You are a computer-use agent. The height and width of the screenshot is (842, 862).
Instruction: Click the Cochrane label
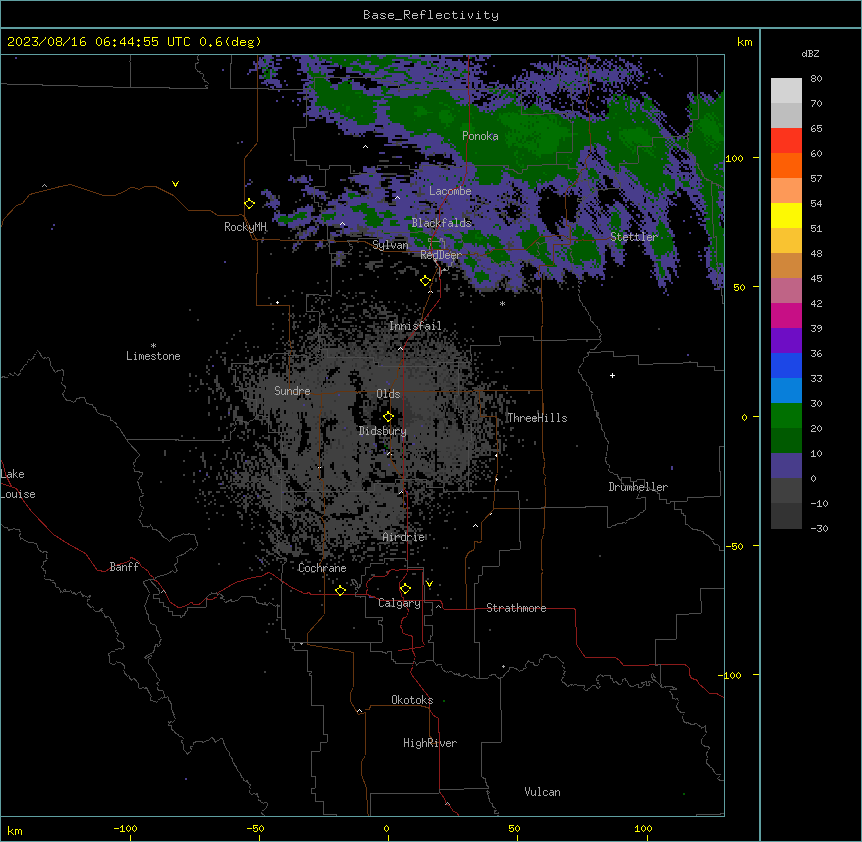tap(322, 568)
